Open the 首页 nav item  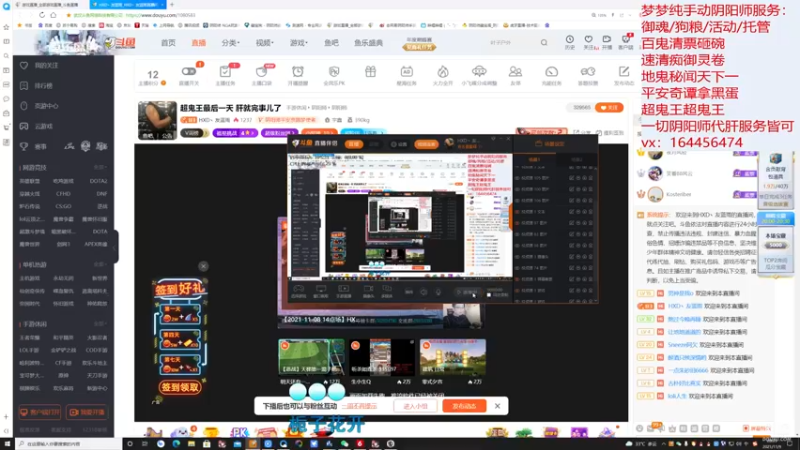pos(168,43)
